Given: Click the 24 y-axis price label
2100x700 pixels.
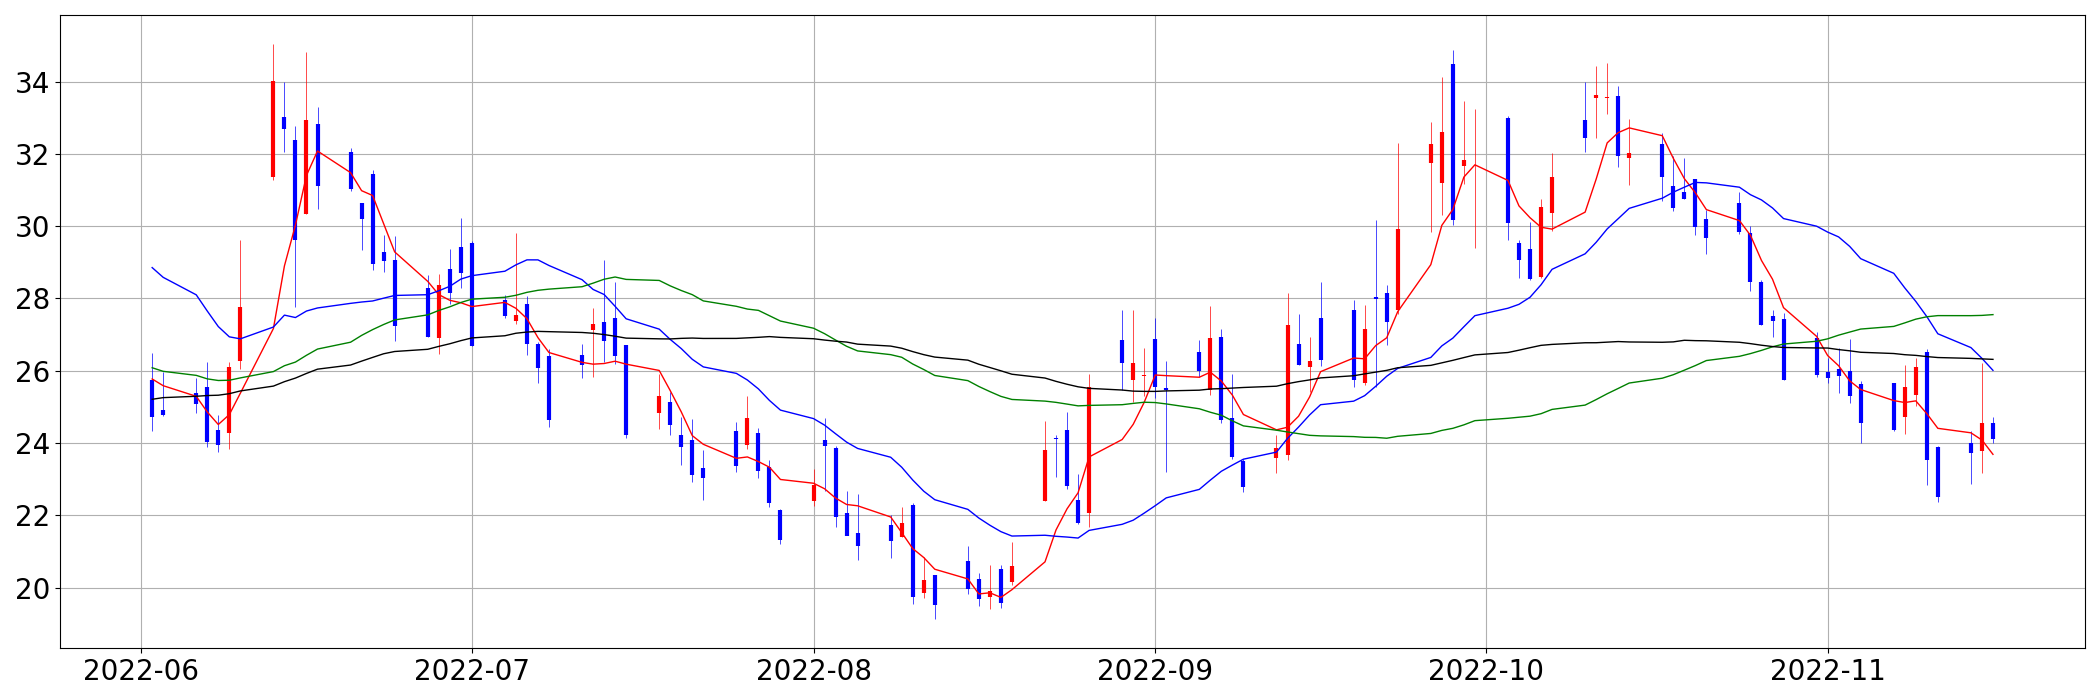Looking at the screenshot, I should 32,444.
